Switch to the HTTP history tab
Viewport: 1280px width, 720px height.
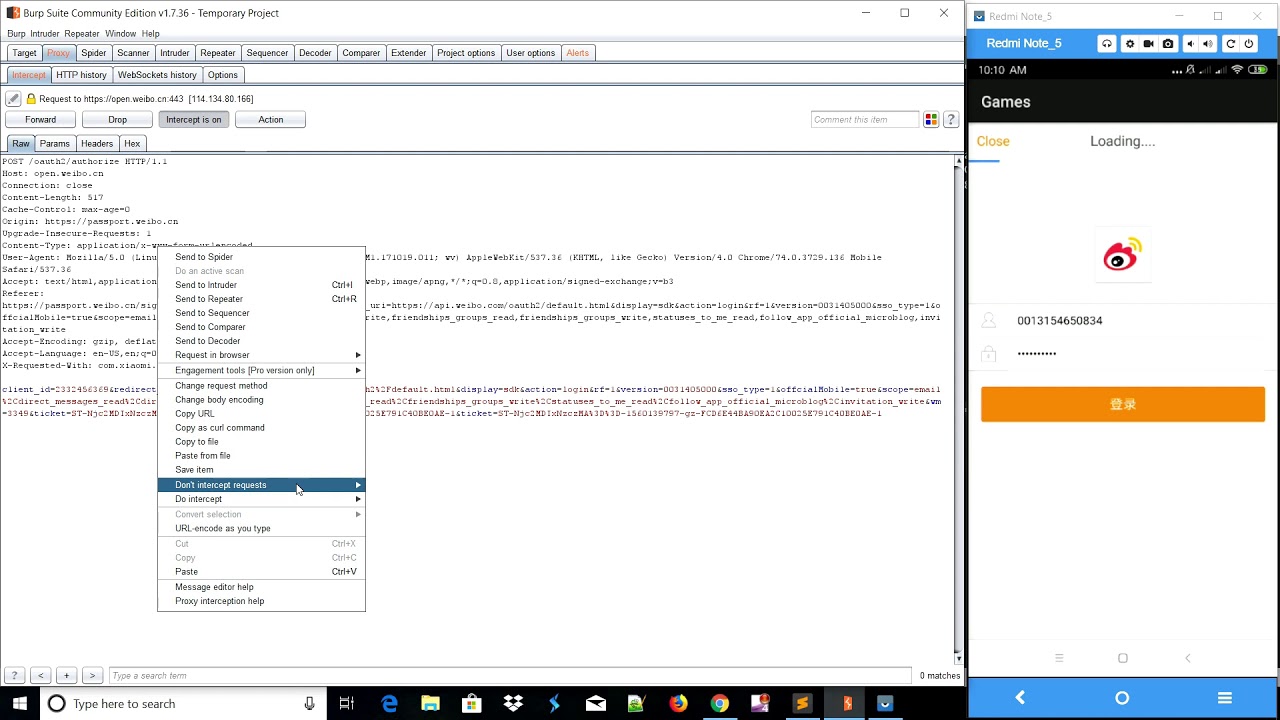pyautogui.click(x=81, y=75)
